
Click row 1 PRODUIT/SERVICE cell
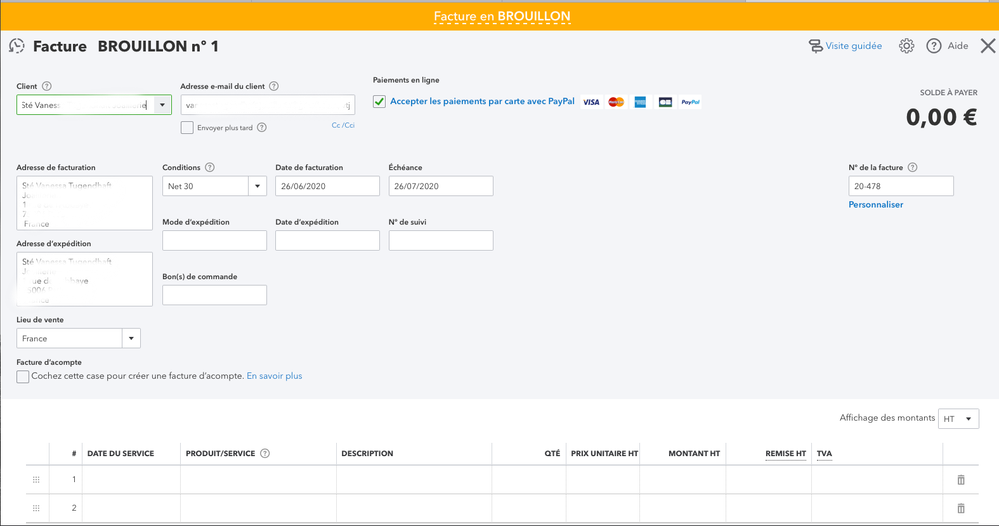259,480
